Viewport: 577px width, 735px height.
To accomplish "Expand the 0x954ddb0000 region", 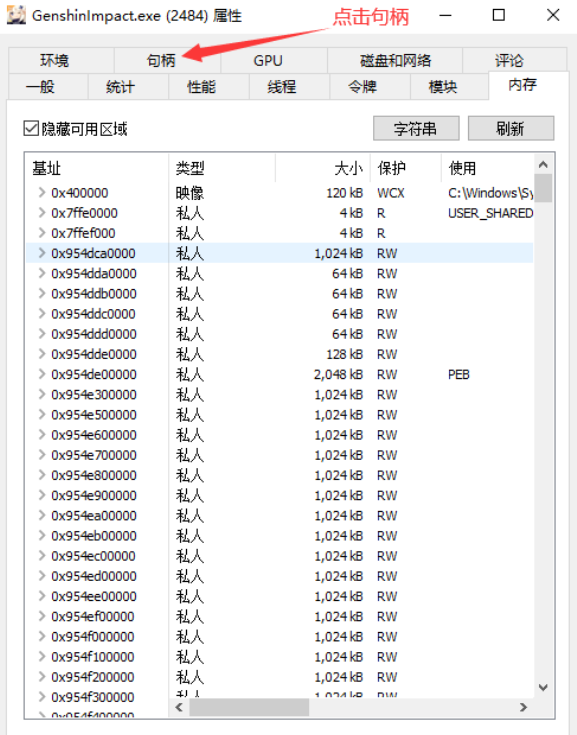I will pos(42,293).
